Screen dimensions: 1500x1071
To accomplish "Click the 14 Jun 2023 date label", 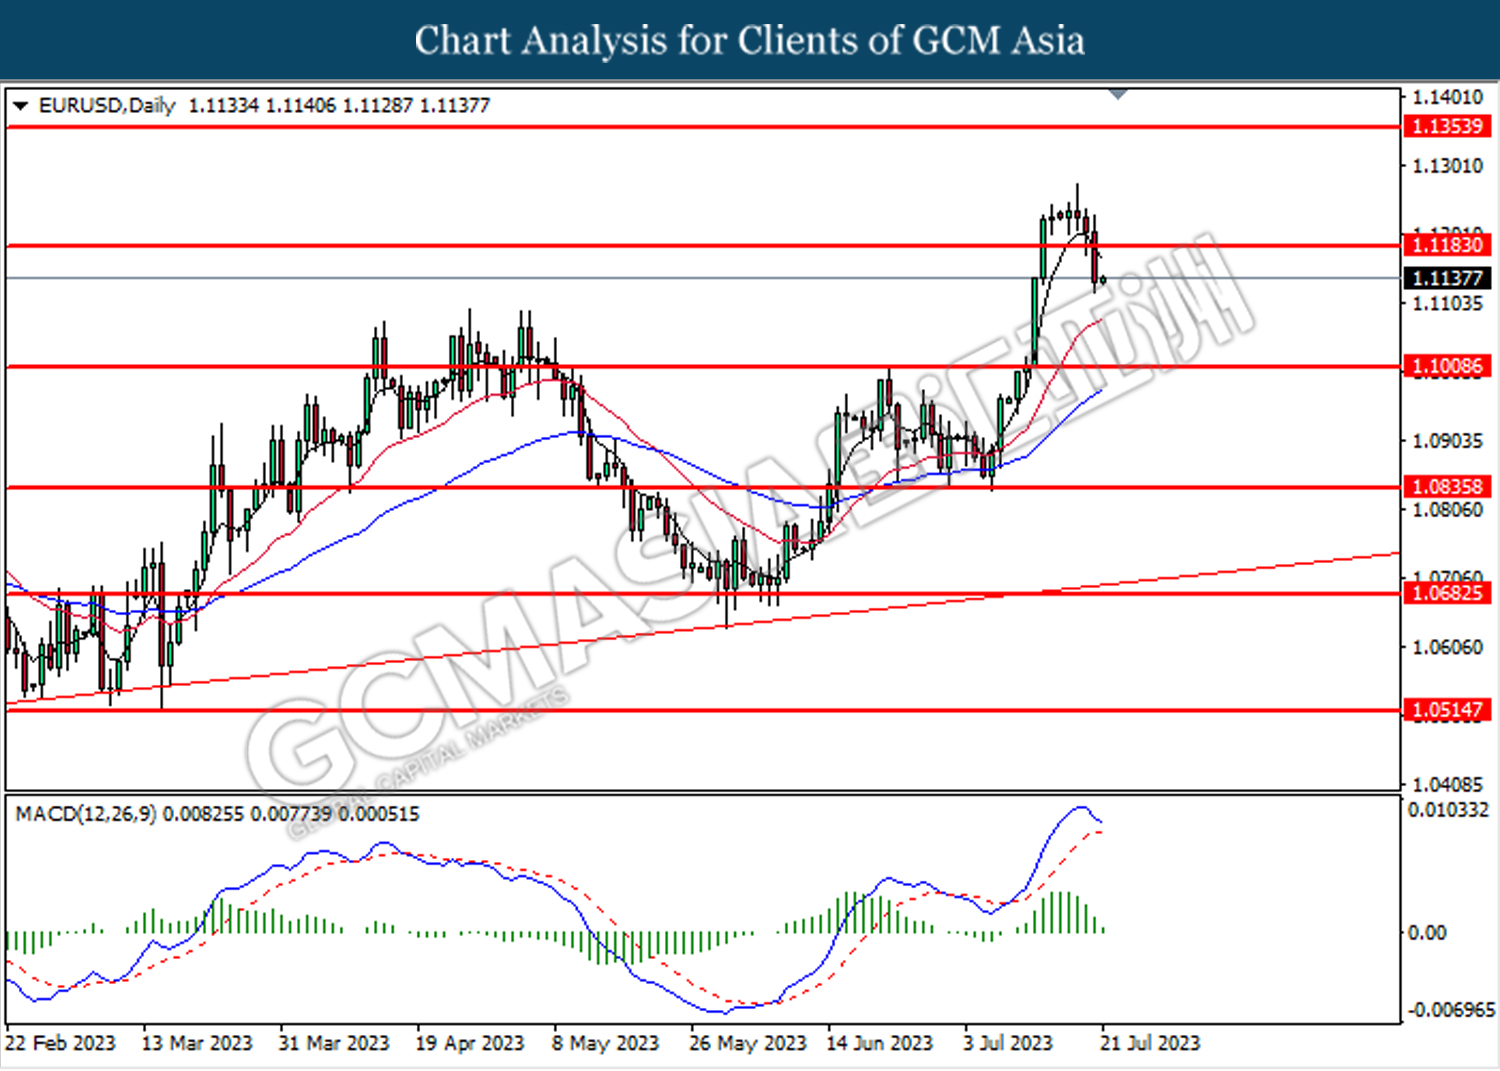I will 880,1043.
